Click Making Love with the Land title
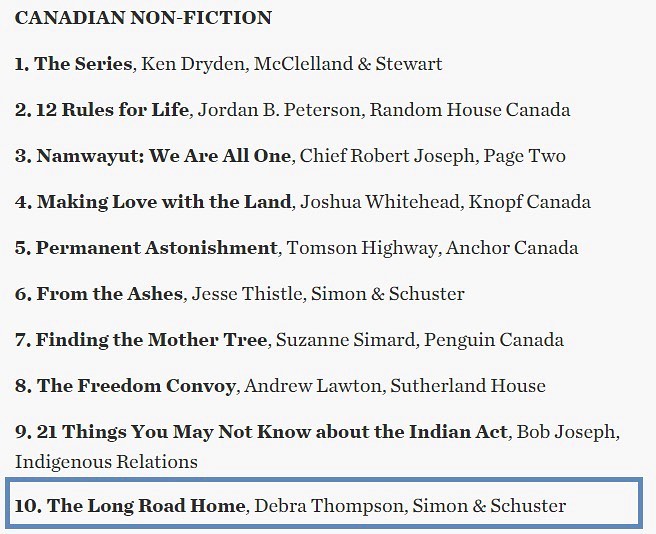This screenshot has width=656, height=534. (165, 202)
